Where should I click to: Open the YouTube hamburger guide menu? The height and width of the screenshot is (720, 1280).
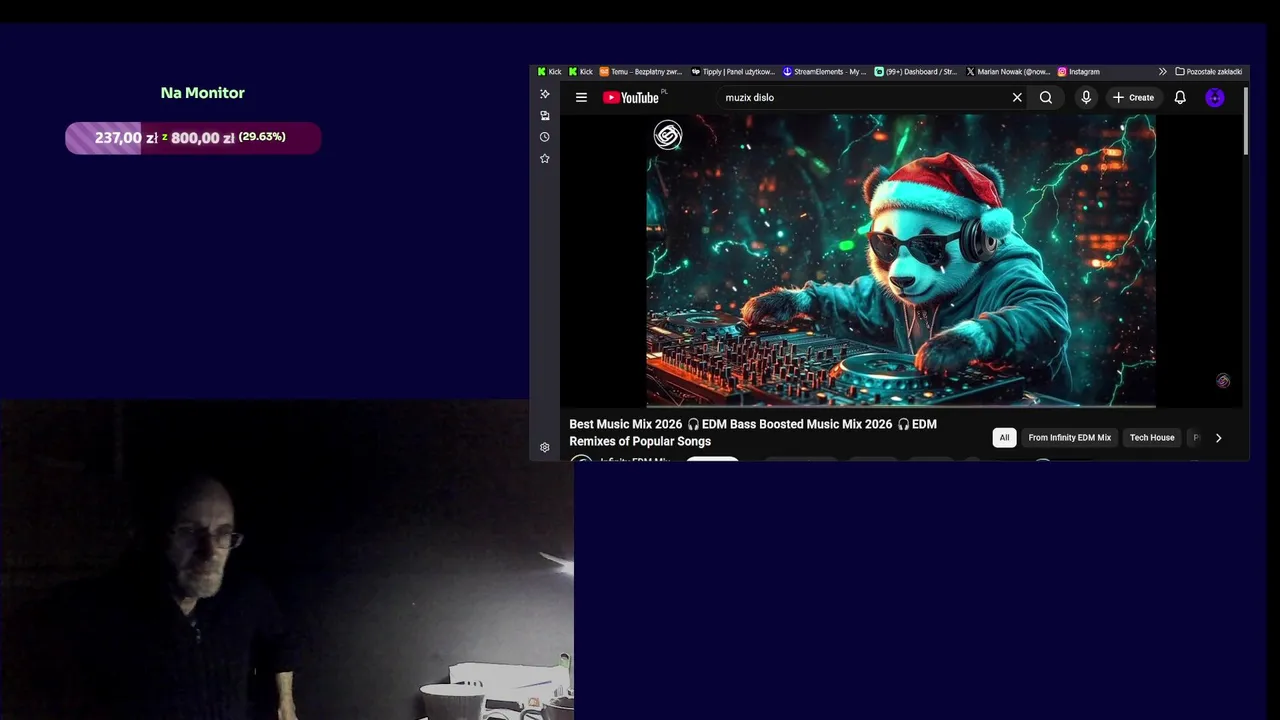point(581,97)
